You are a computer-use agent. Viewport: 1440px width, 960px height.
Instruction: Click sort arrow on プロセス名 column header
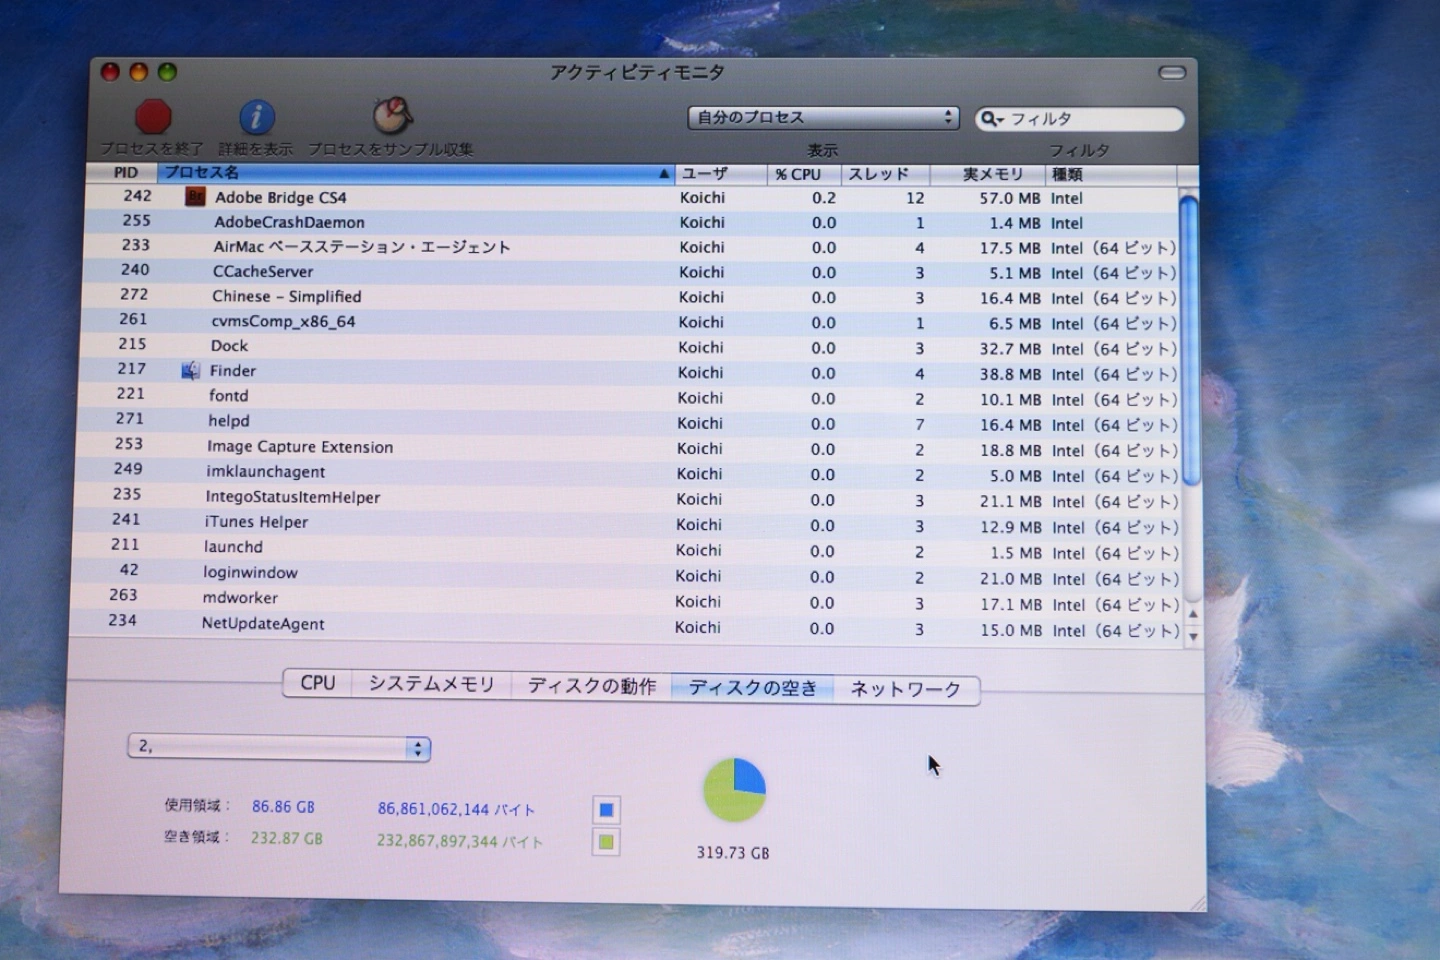[x=664, y=174]
